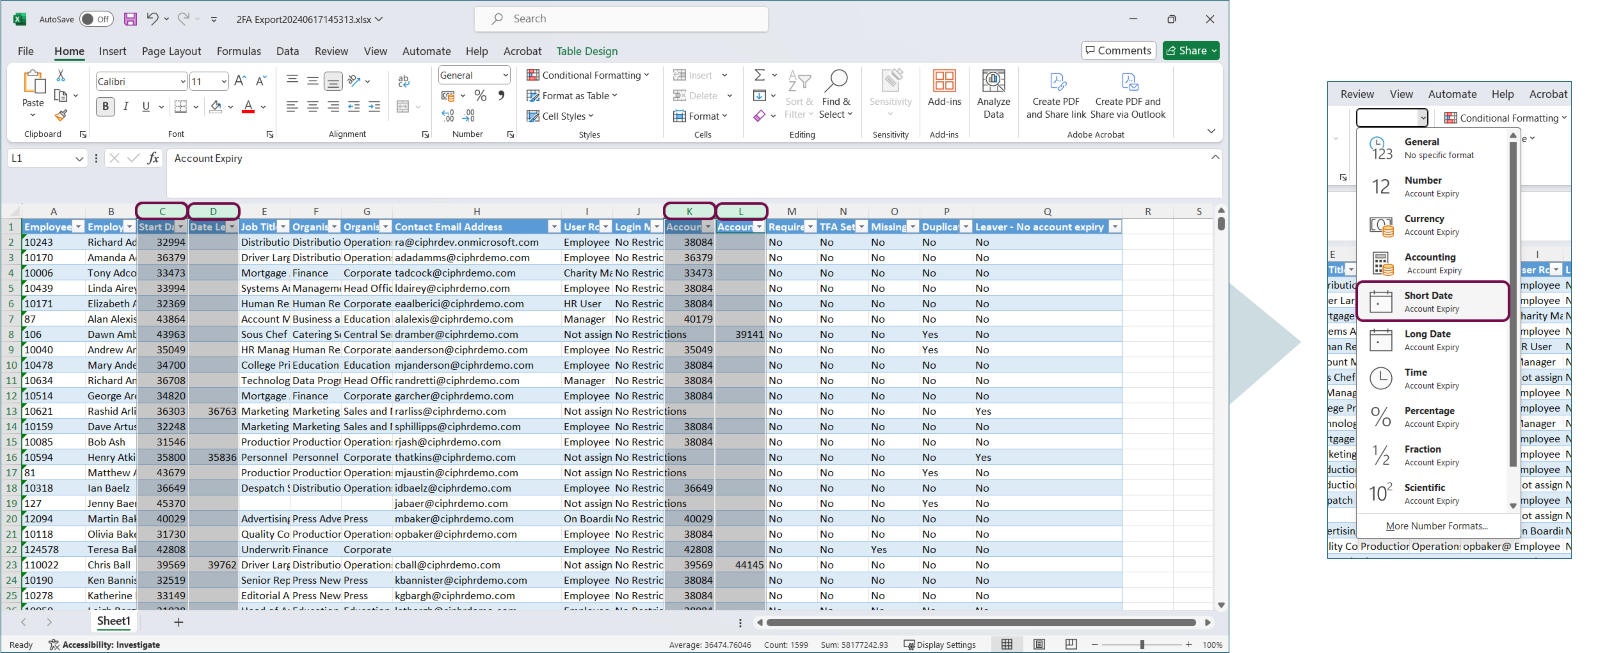Toggle Bottom Align button
Viewport: 1600px width, 653px height.
pos(333,81)
